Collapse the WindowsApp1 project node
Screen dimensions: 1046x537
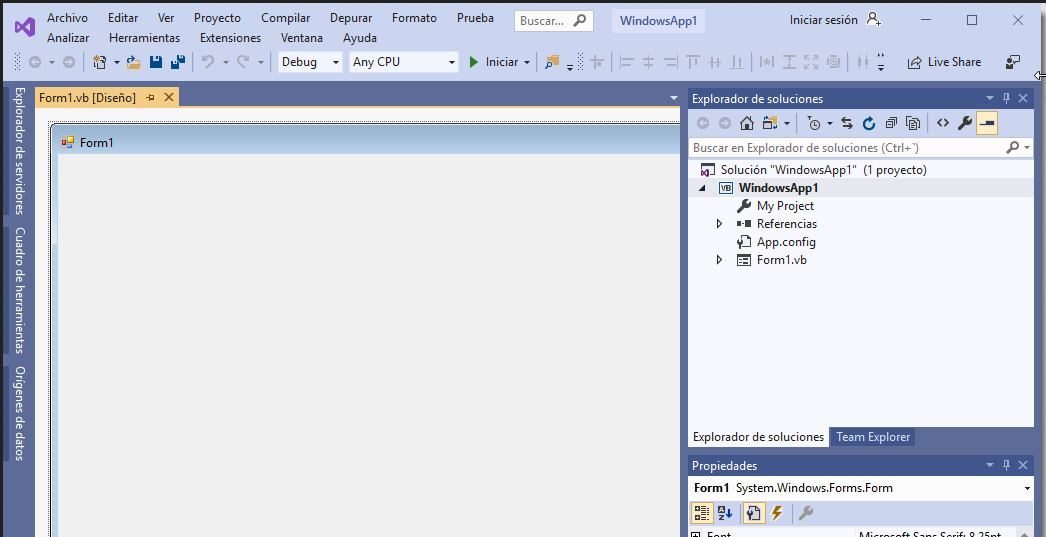pyautogui.click(x=702, y=188)
